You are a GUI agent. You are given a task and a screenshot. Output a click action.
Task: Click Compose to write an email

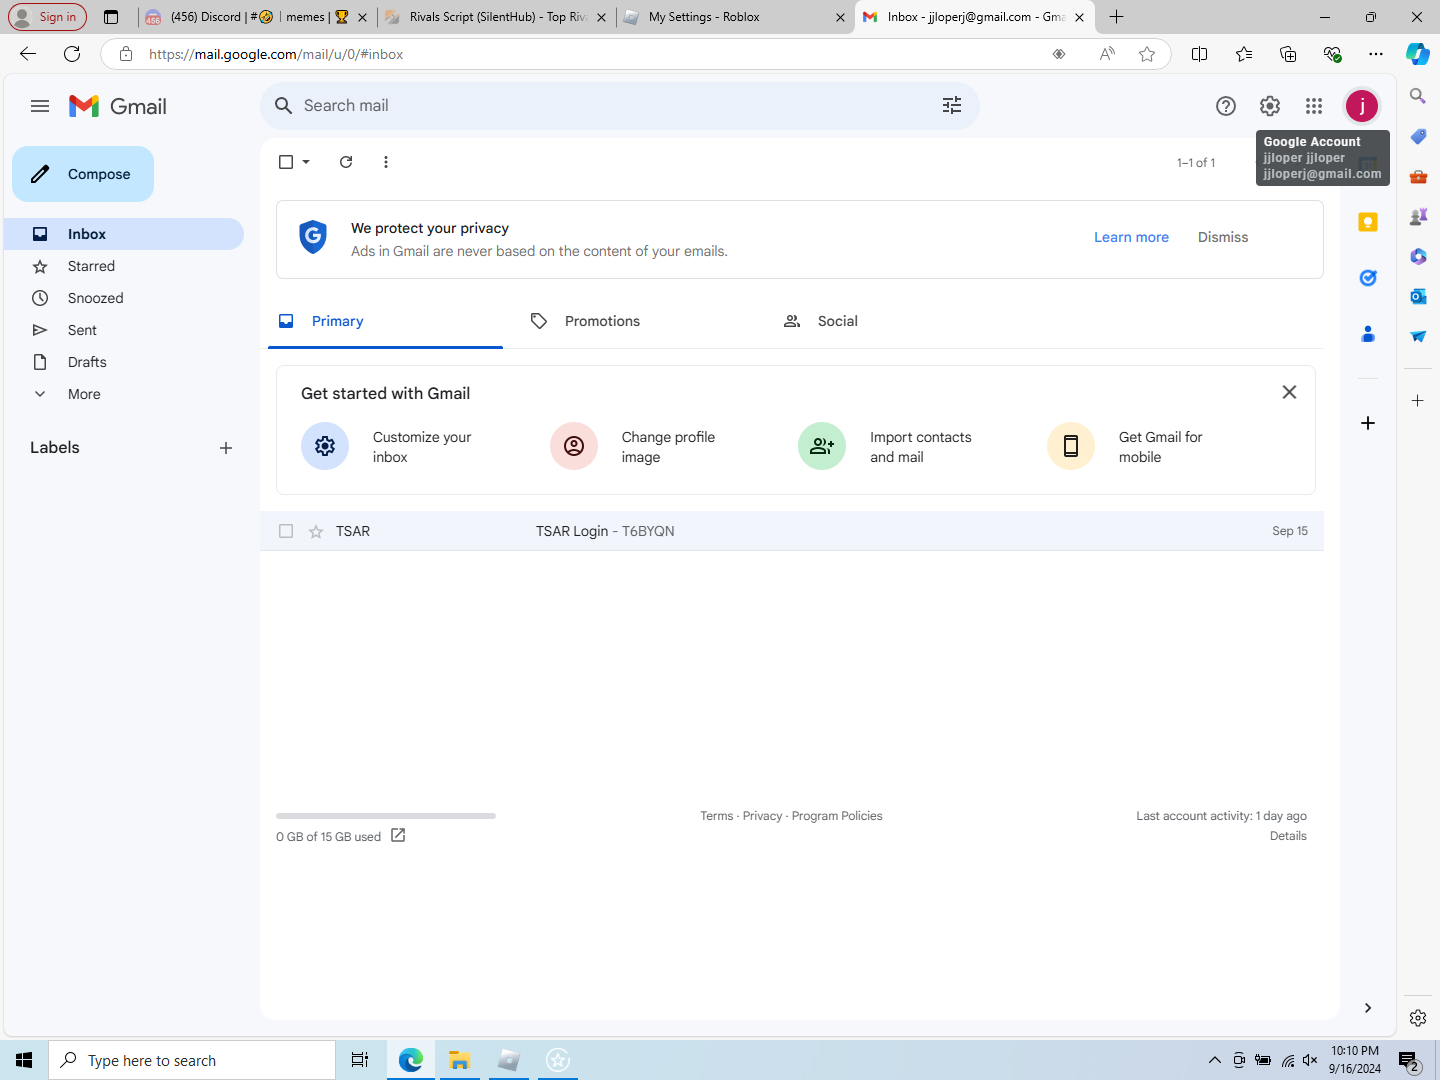[83, 174]
